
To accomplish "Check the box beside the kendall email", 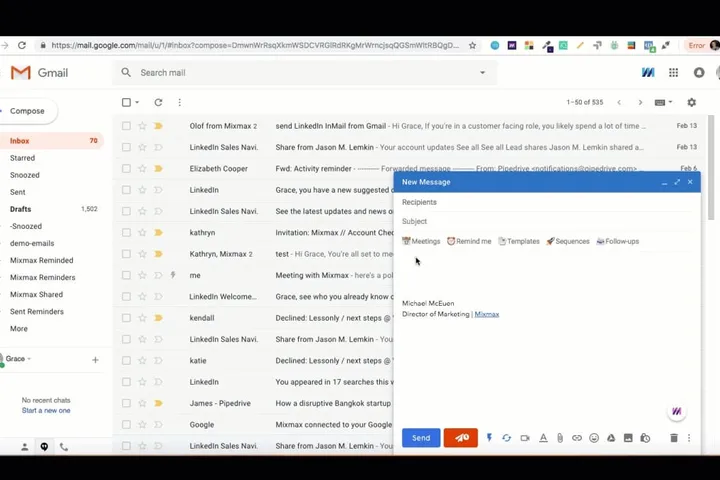I will [126, 318].
